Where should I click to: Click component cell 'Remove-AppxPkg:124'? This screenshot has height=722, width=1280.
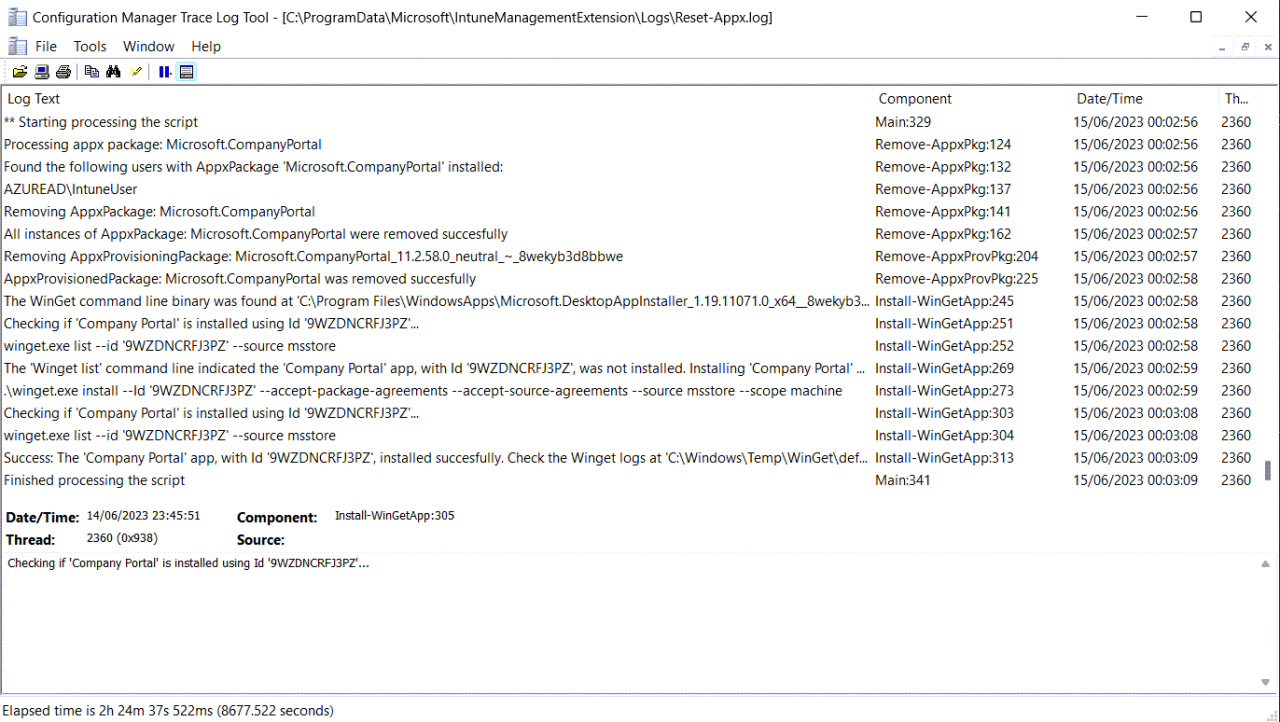[943, 144]
